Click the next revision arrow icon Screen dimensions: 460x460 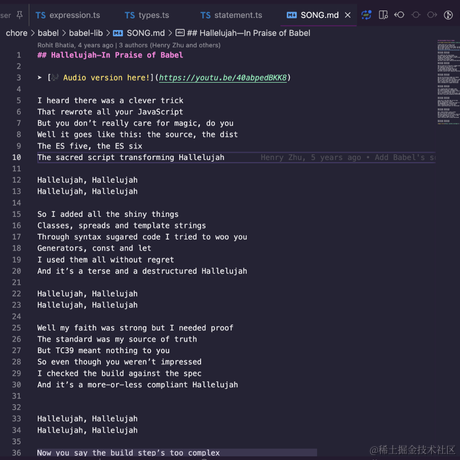(x=432, y=15)
